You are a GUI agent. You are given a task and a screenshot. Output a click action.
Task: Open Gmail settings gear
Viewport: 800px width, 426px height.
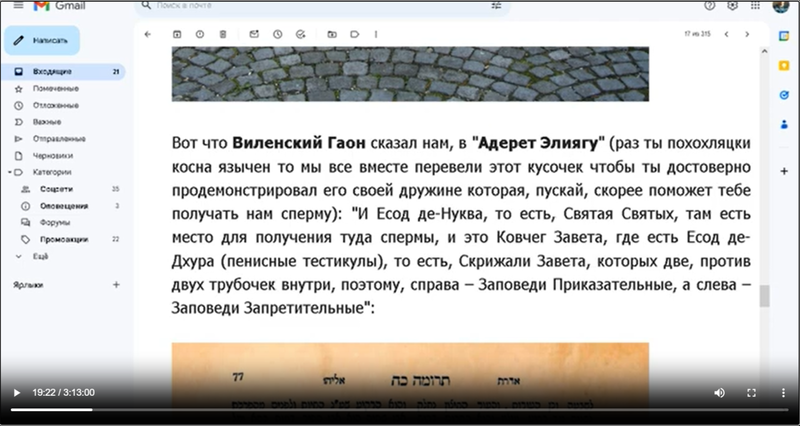pos(733,5)
